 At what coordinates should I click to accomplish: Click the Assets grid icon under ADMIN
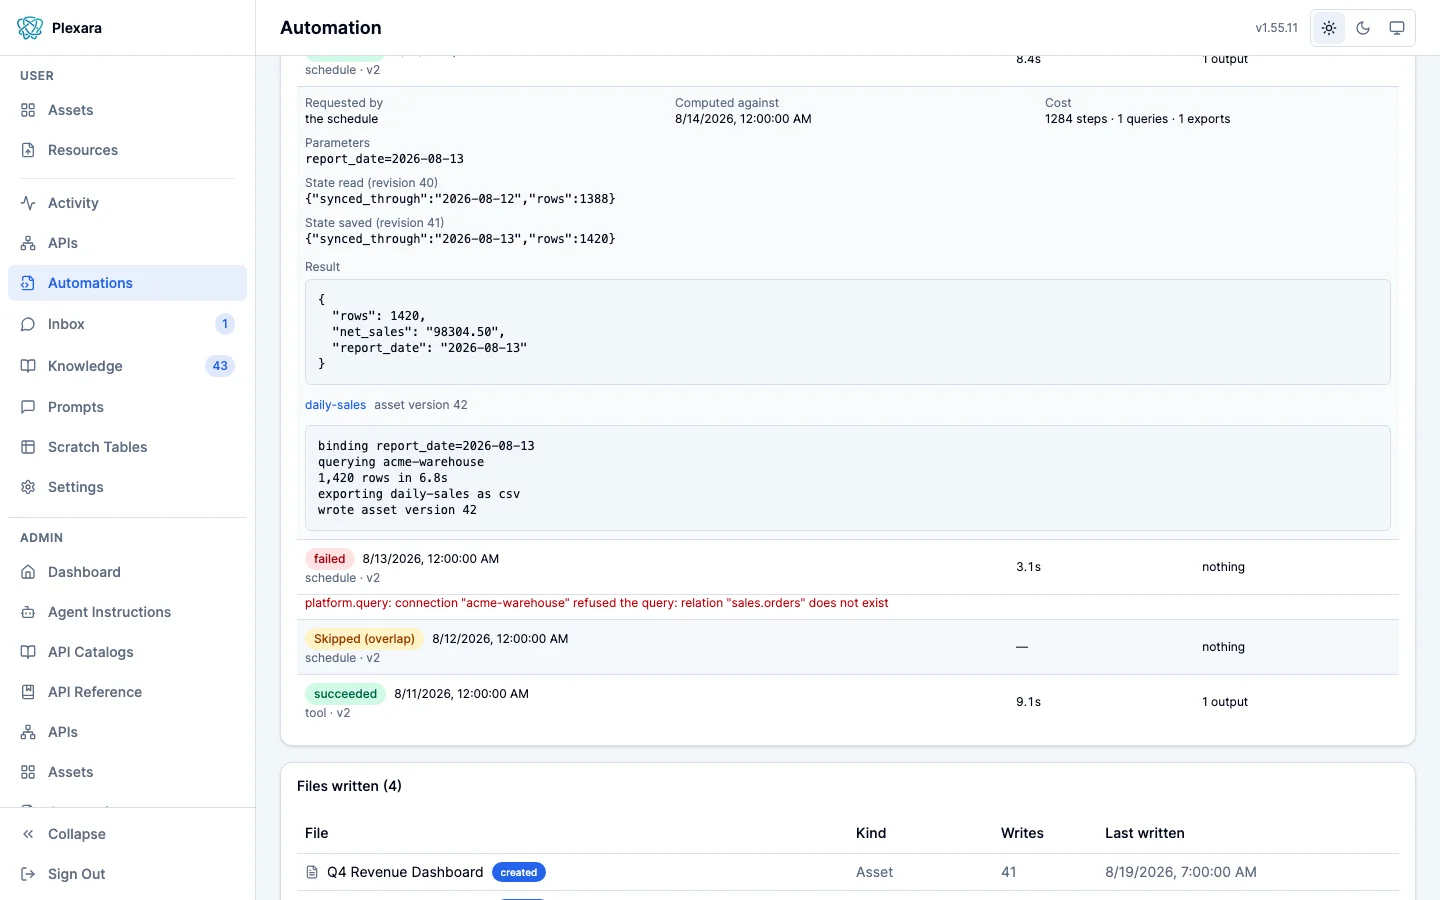click(28, 772)
